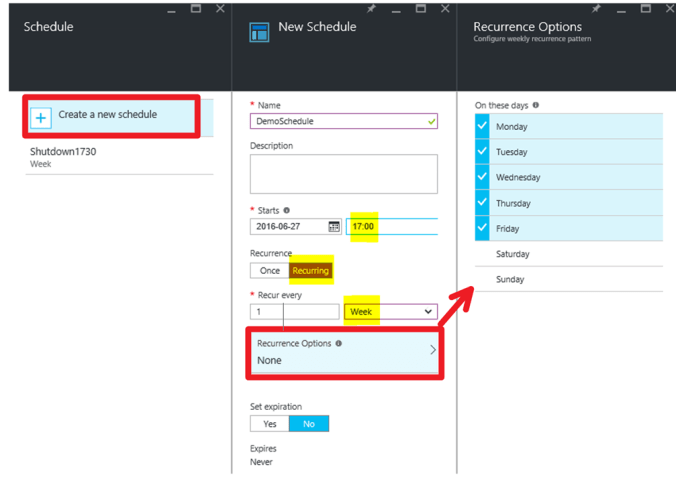Click the pin icon in Recurrence Options blade
676x481 pixels.
pos(596,9)
